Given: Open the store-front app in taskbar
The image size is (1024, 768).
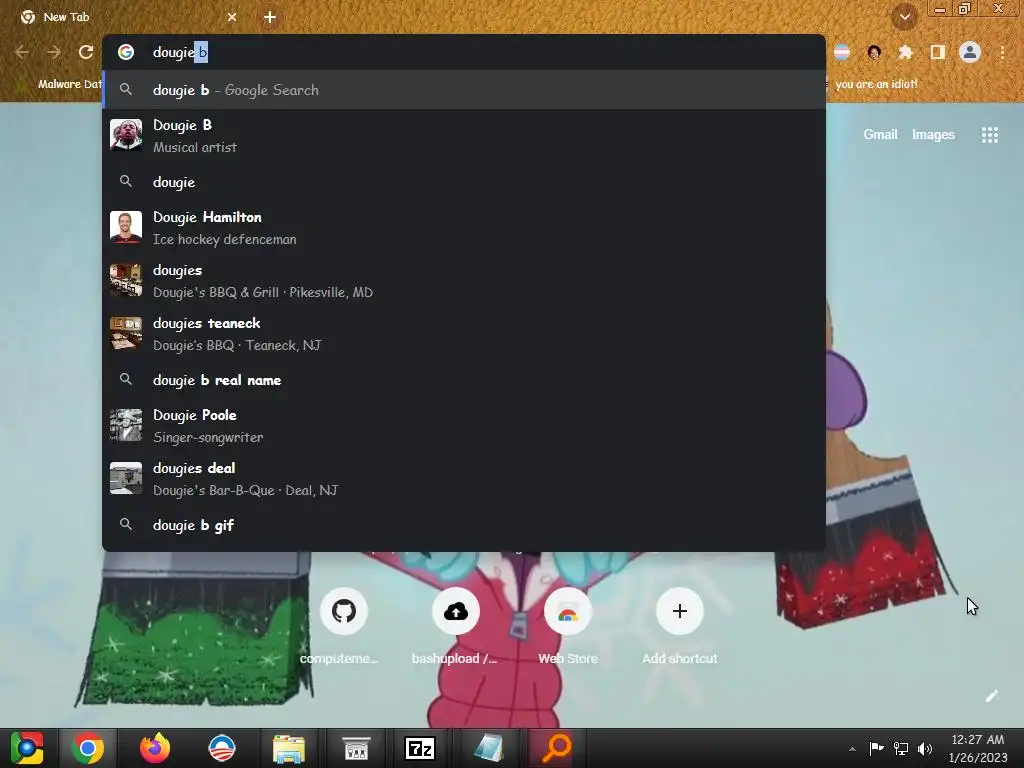Looking at the screenshot, I should click(356, 748).
